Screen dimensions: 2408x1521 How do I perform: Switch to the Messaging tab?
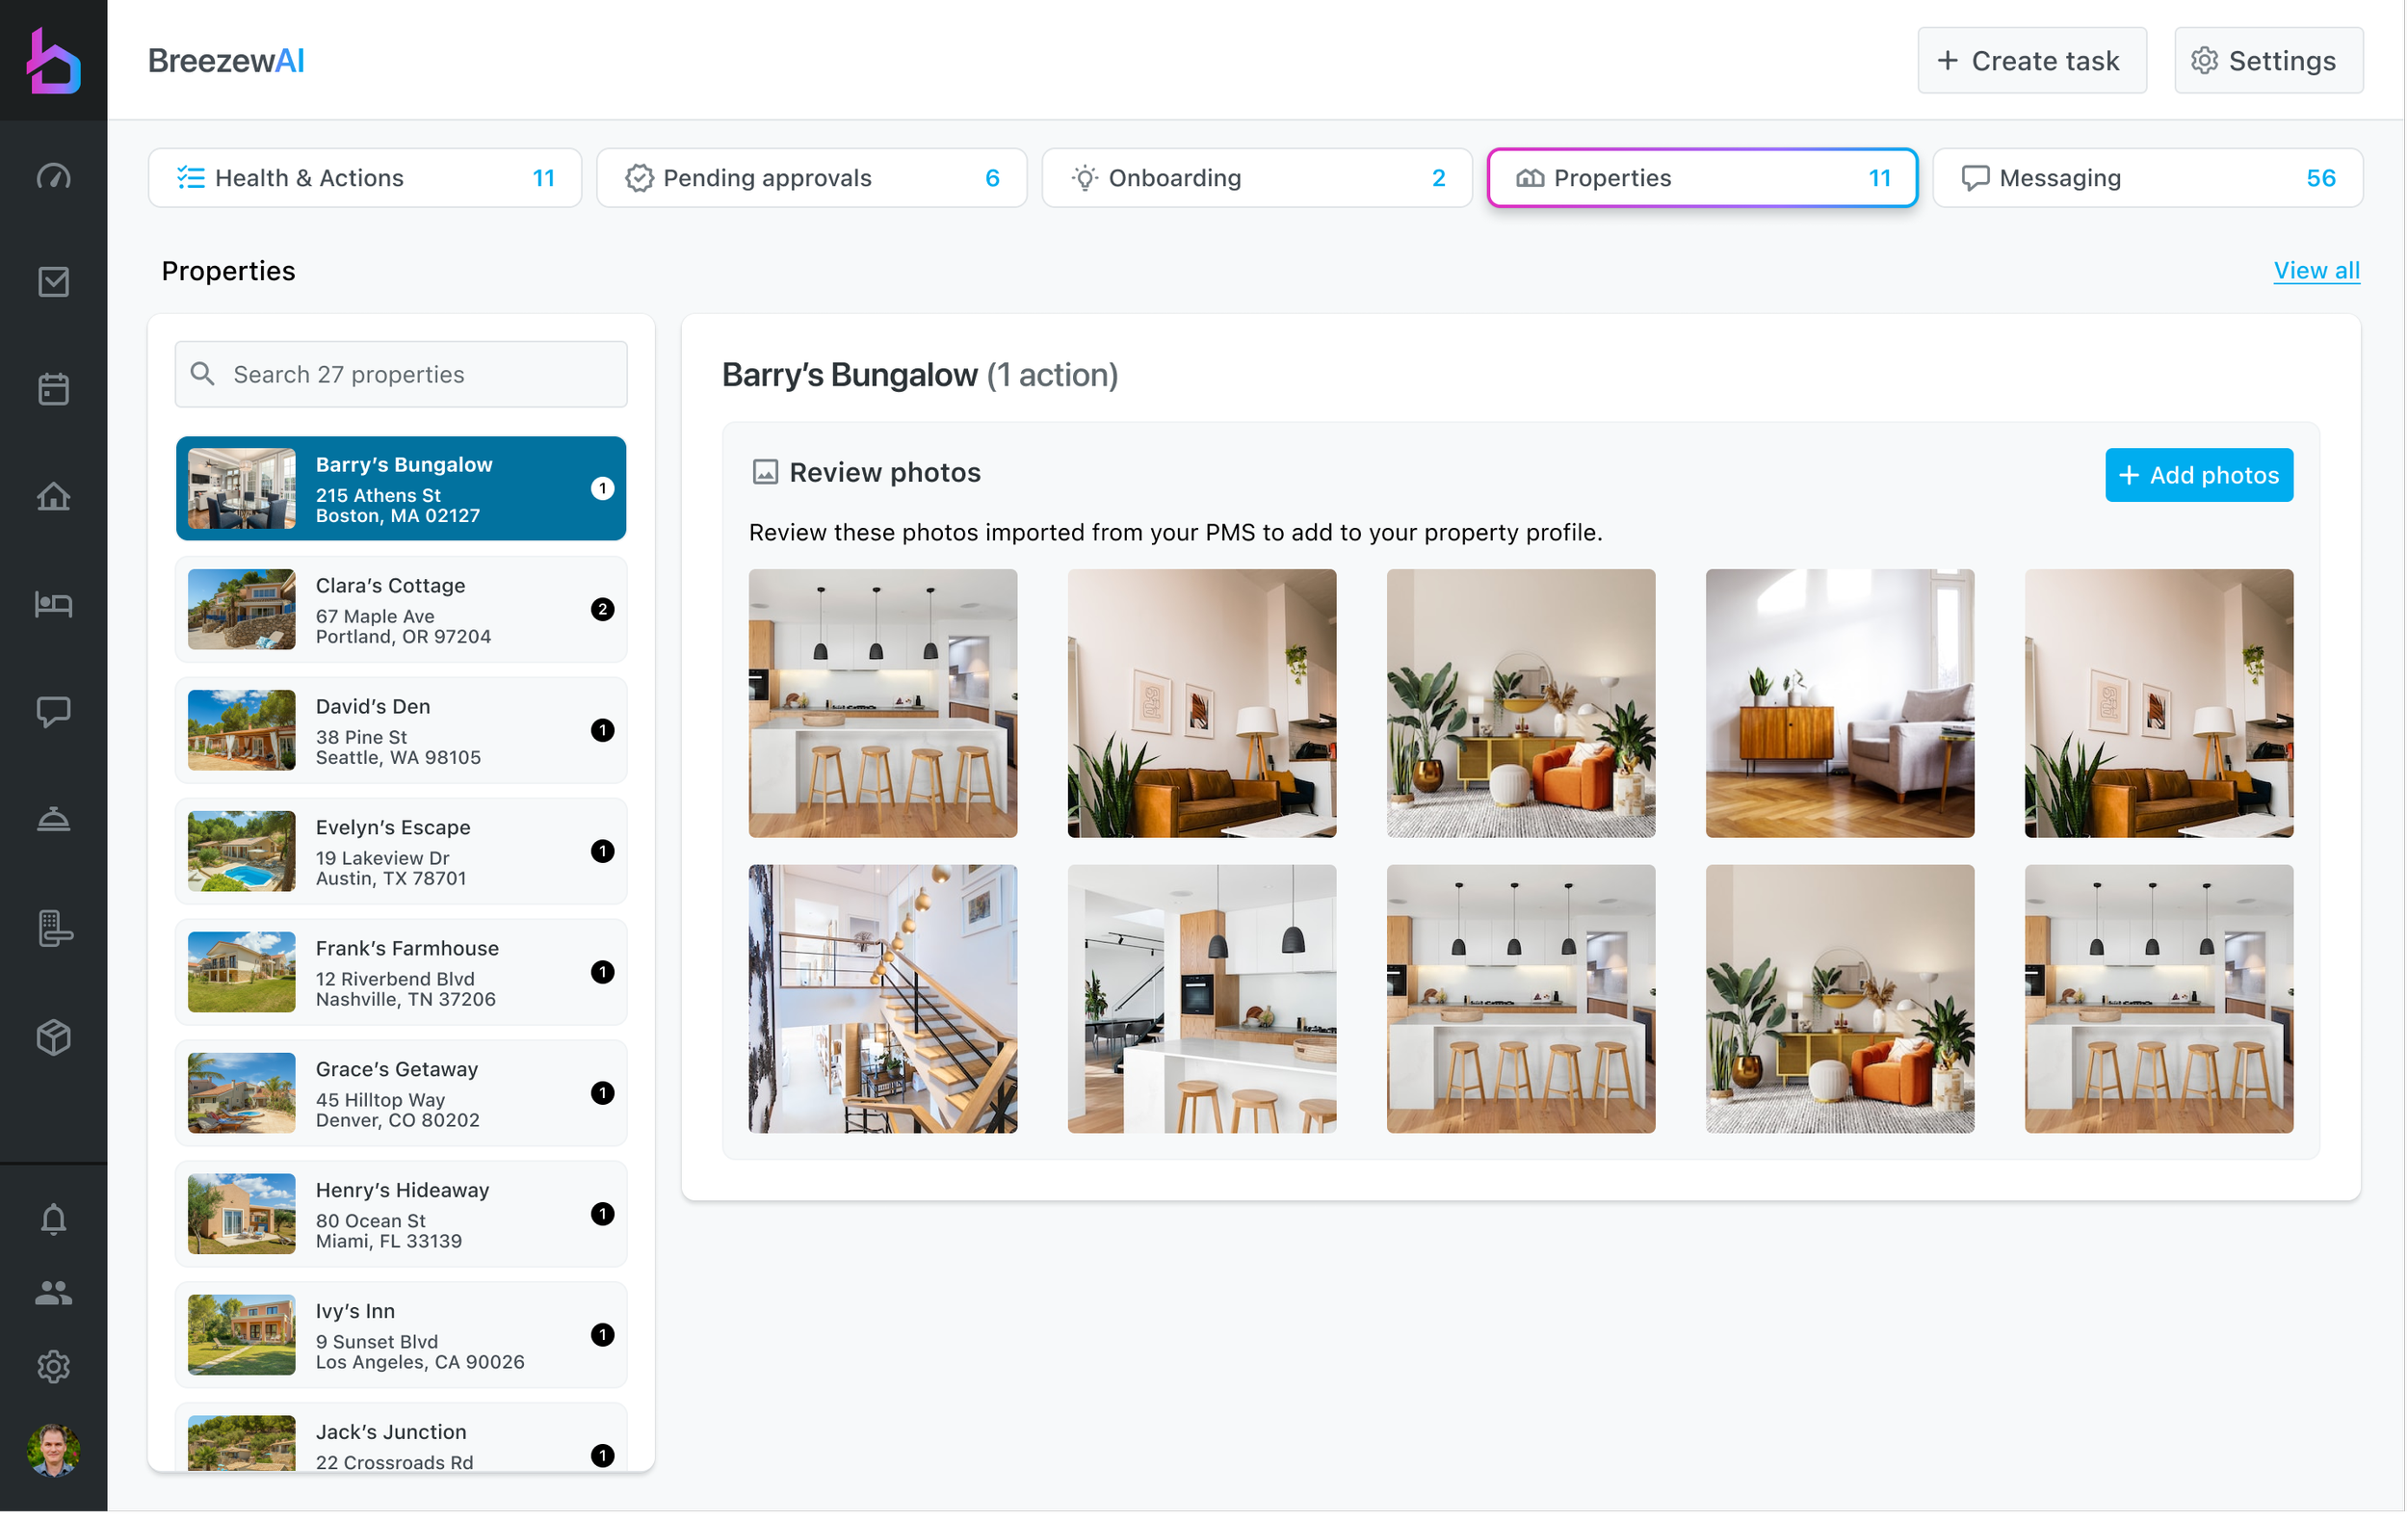click(x=2150, y=178)
